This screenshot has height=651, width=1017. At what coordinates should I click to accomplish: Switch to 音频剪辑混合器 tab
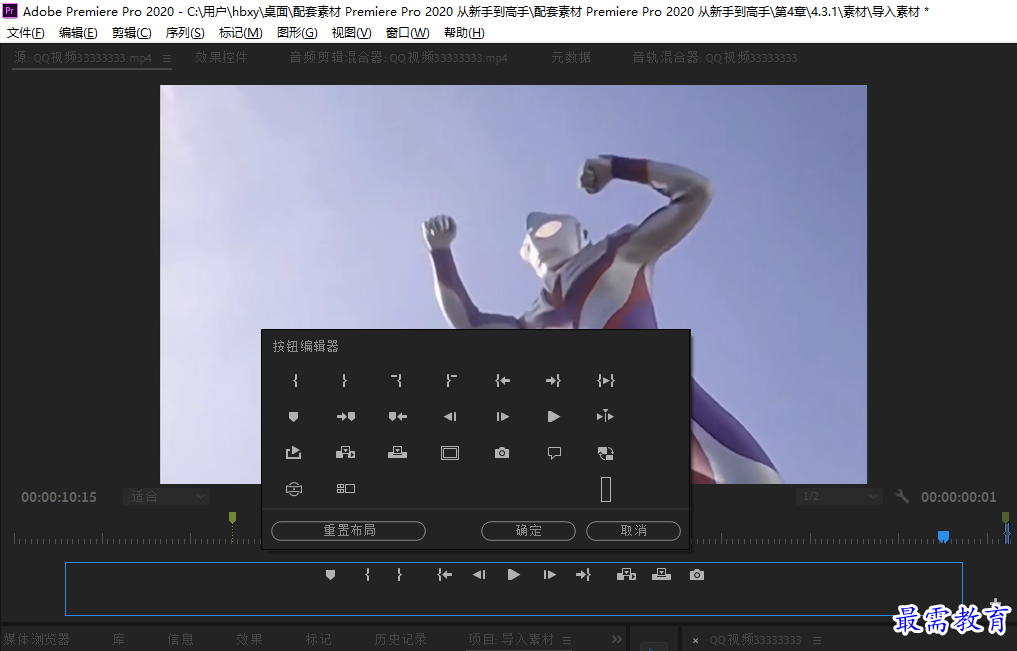(x=398, y=58)
